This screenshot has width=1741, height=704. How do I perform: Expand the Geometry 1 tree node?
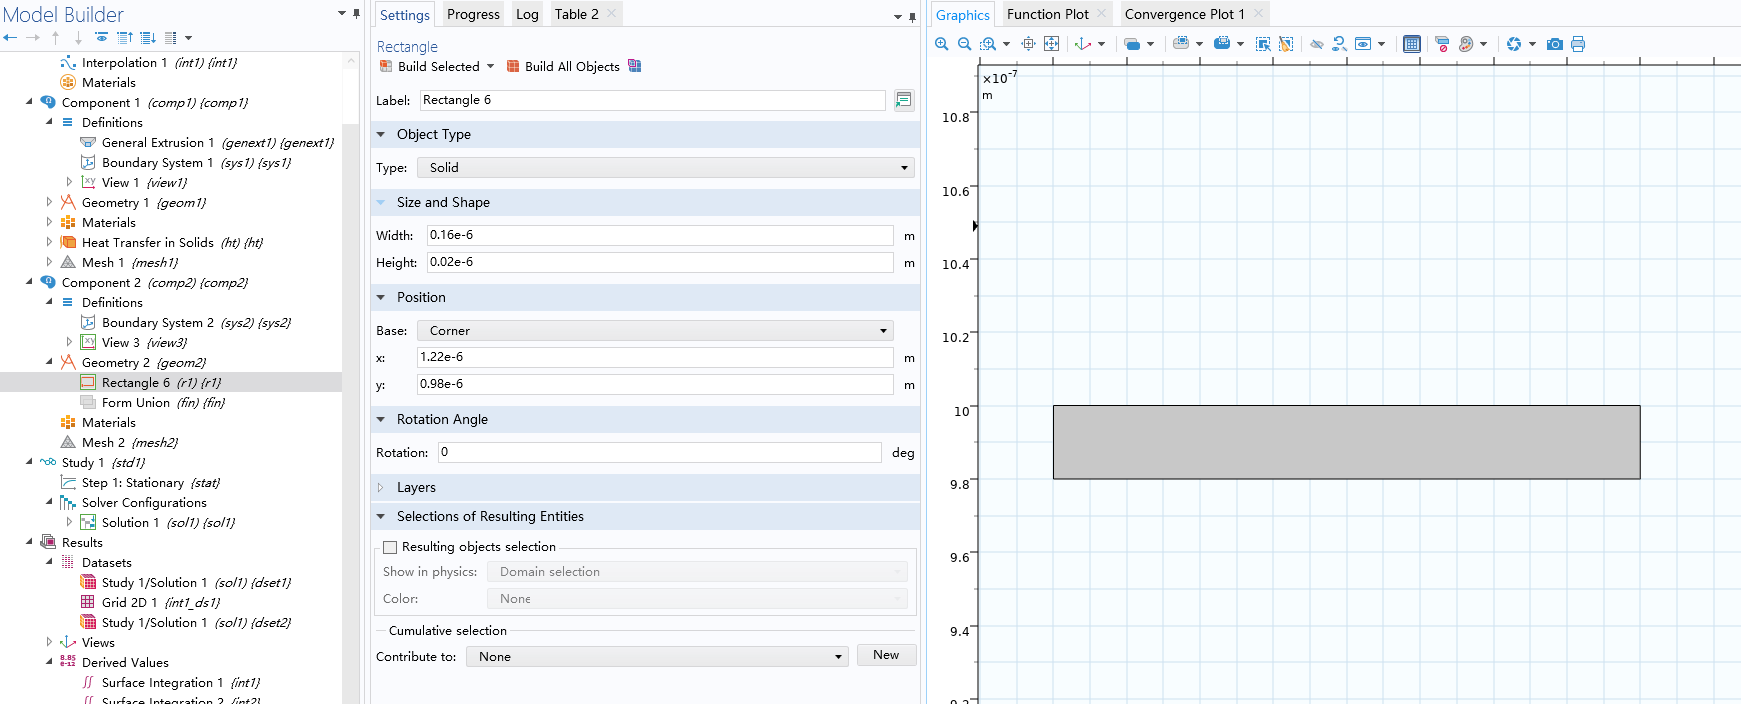pyautogui.click(x=49, y=202)
